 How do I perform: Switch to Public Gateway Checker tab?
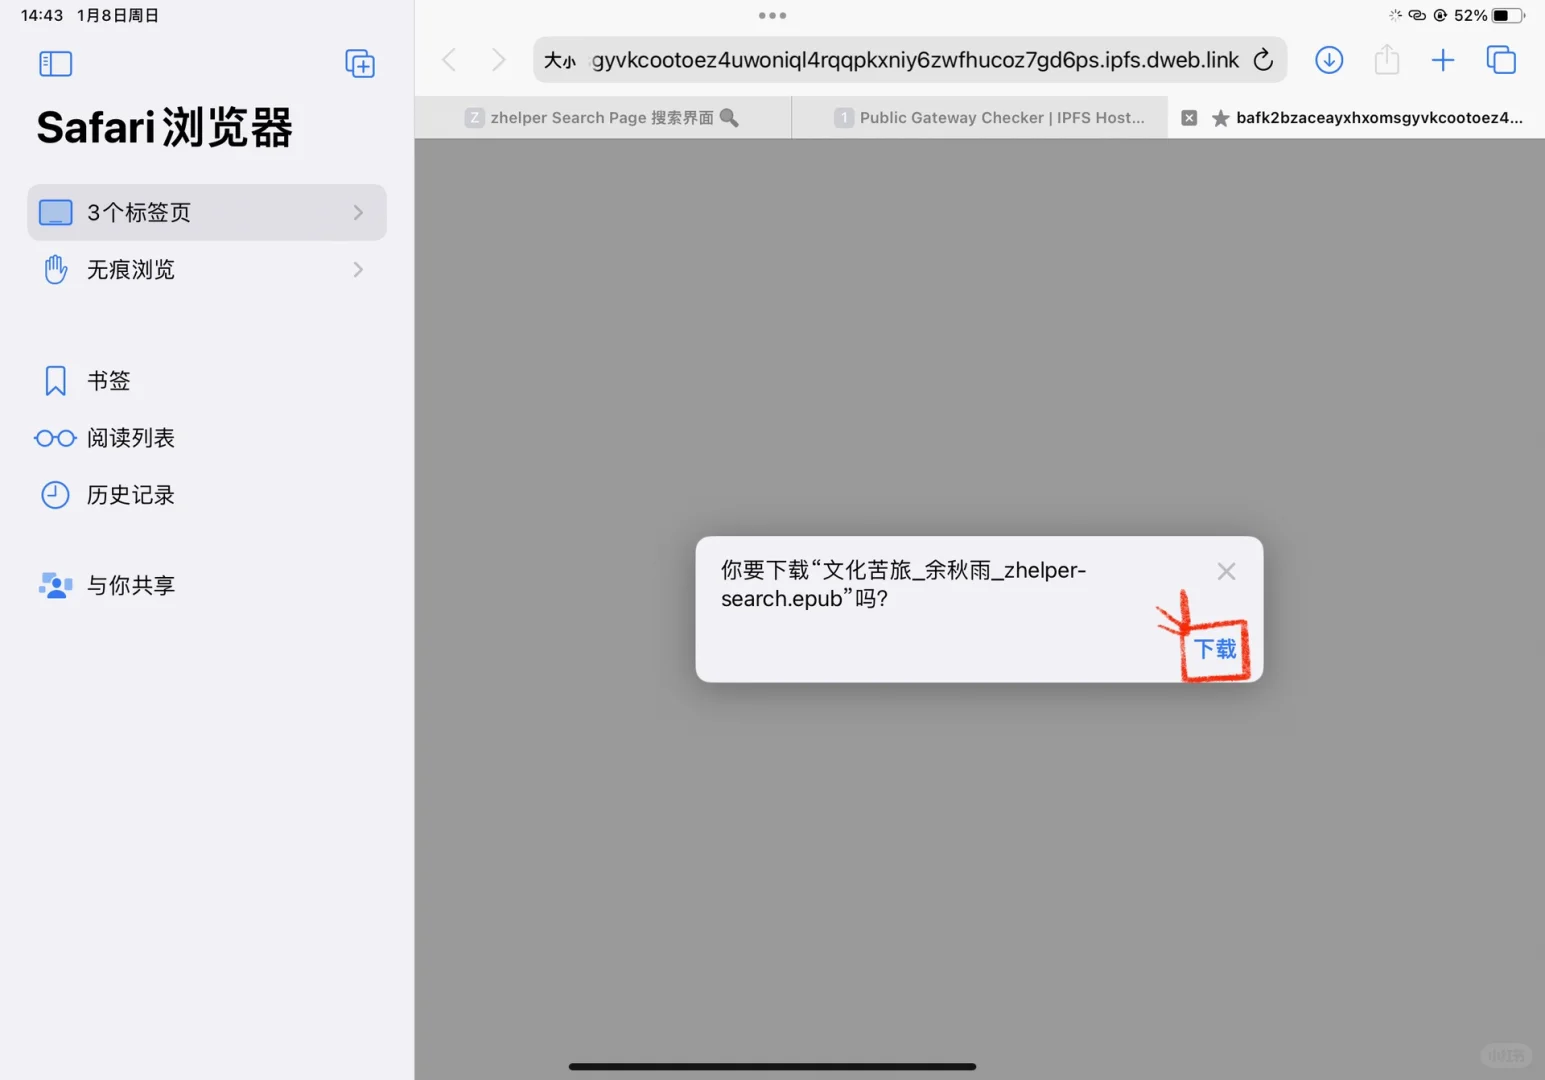980,118
